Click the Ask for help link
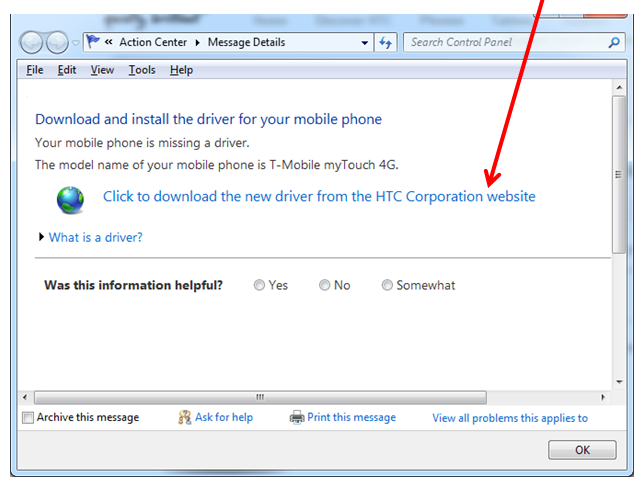The height and width of the screenshot is (483, 644). click(x=224, y=417)
